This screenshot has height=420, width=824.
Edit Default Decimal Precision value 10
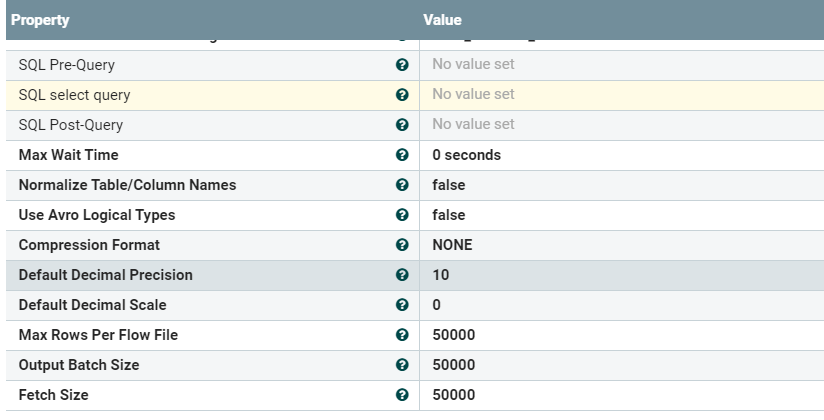441,275
